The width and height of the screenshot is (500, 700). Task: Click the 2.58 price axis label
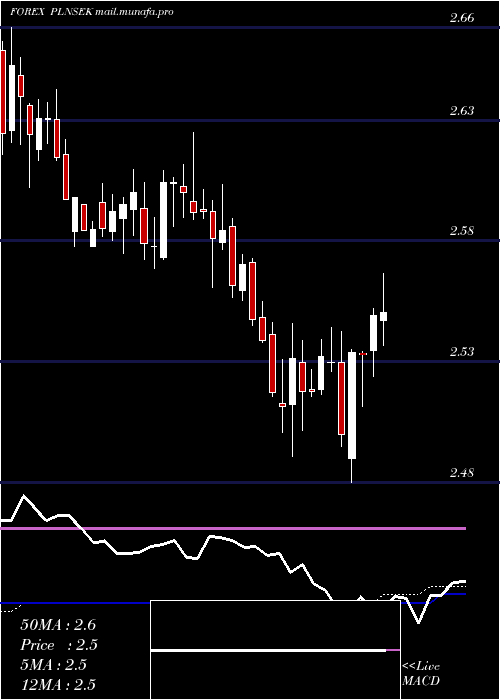pos(462,231)
